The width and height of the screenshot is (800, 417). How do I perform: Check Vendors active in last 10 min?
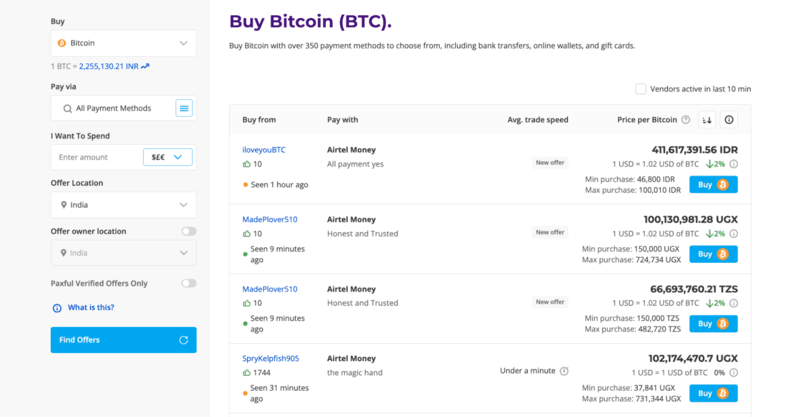coord(640,89)
